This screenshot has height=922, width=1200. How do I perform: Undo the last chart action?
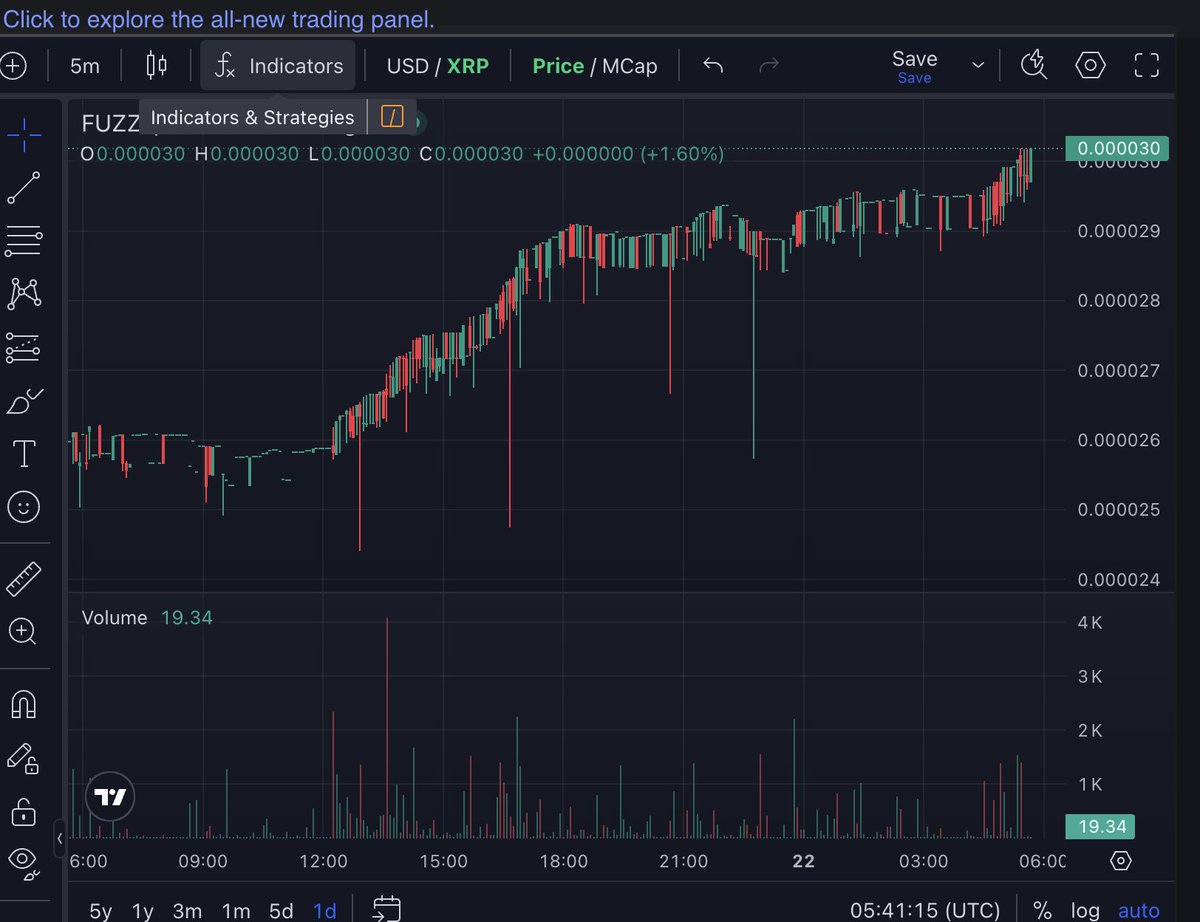[713, 66]
